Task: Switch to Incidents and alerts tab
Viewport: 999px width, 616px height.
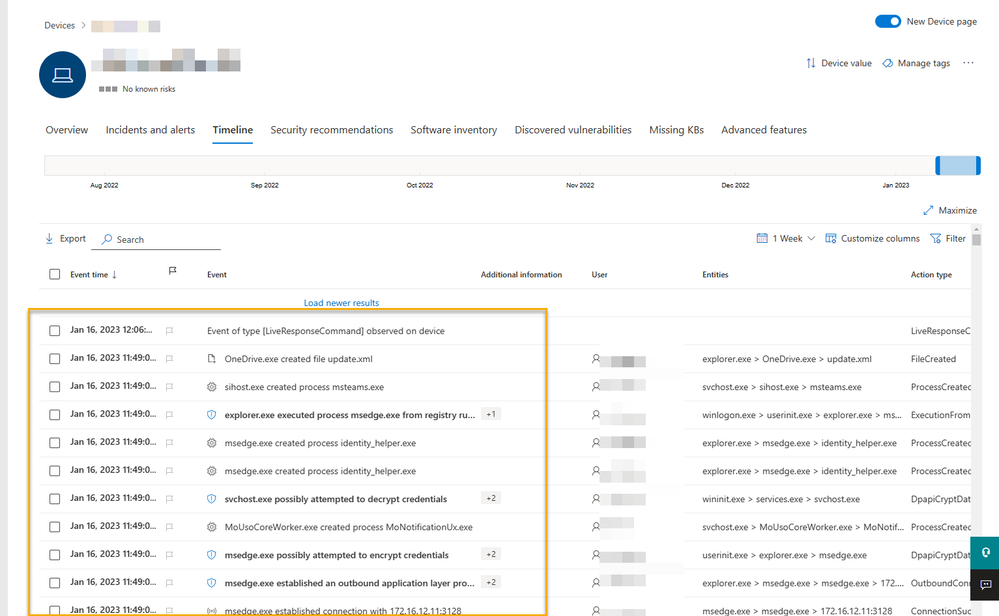Action: 150,130
